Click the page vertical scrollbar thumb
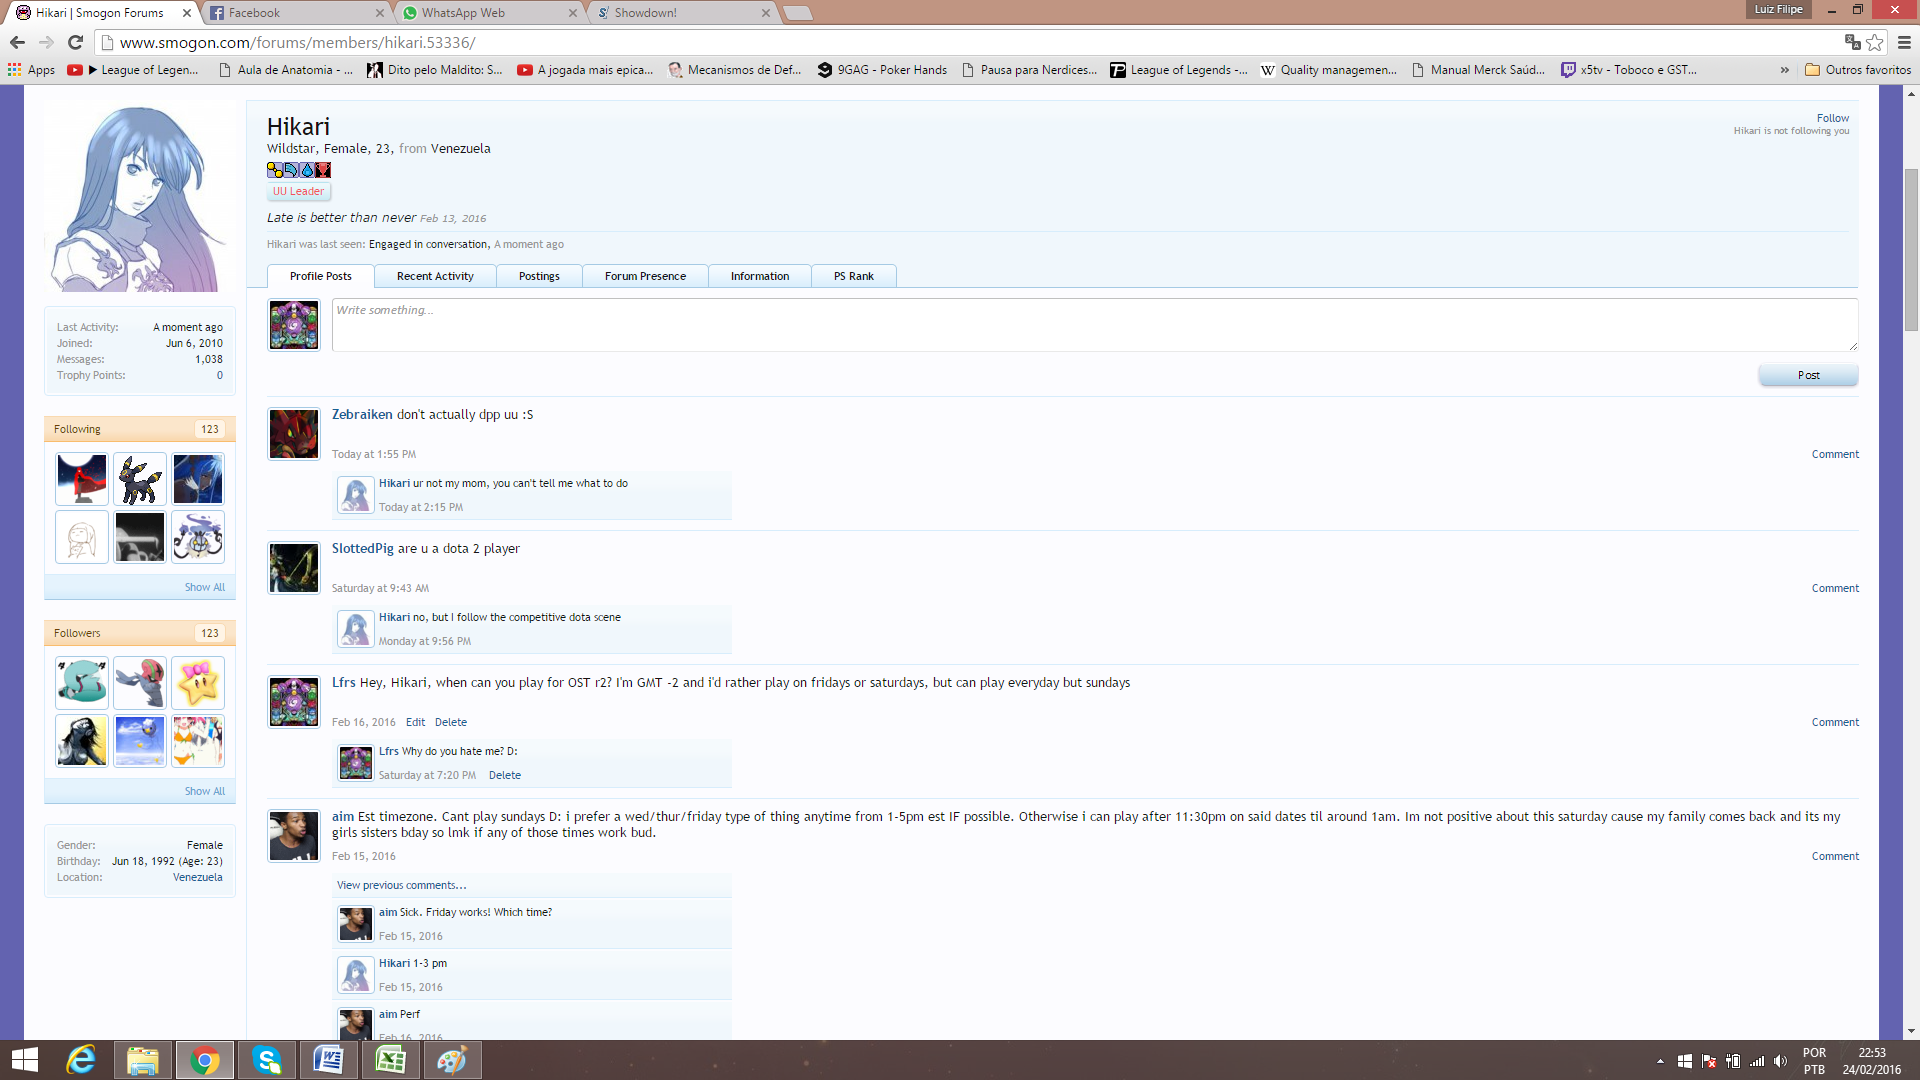The width and height of the screenshot is (1920, 1080). pyautogui.click(x=1911, y=250)
